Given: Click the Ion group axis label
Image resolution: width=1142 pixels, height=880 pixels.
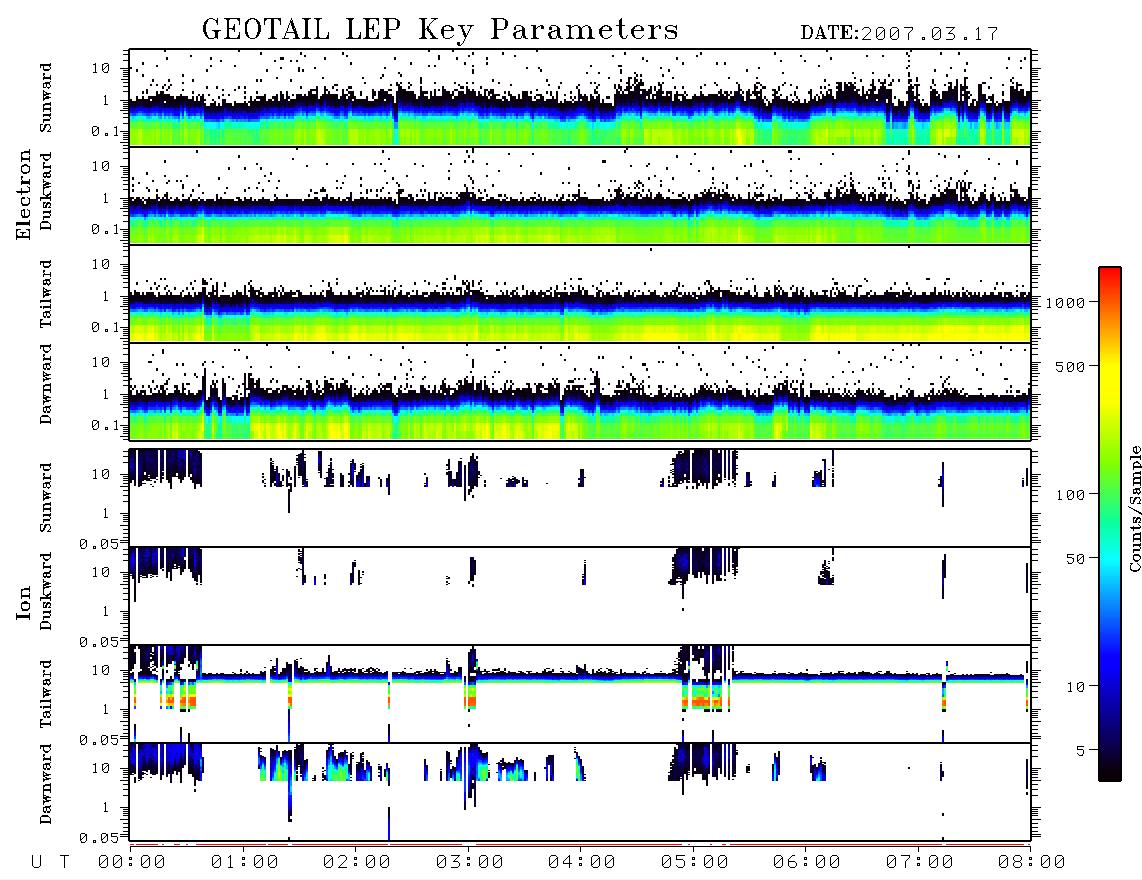Looking at the screenshot, I should [23, 603].
